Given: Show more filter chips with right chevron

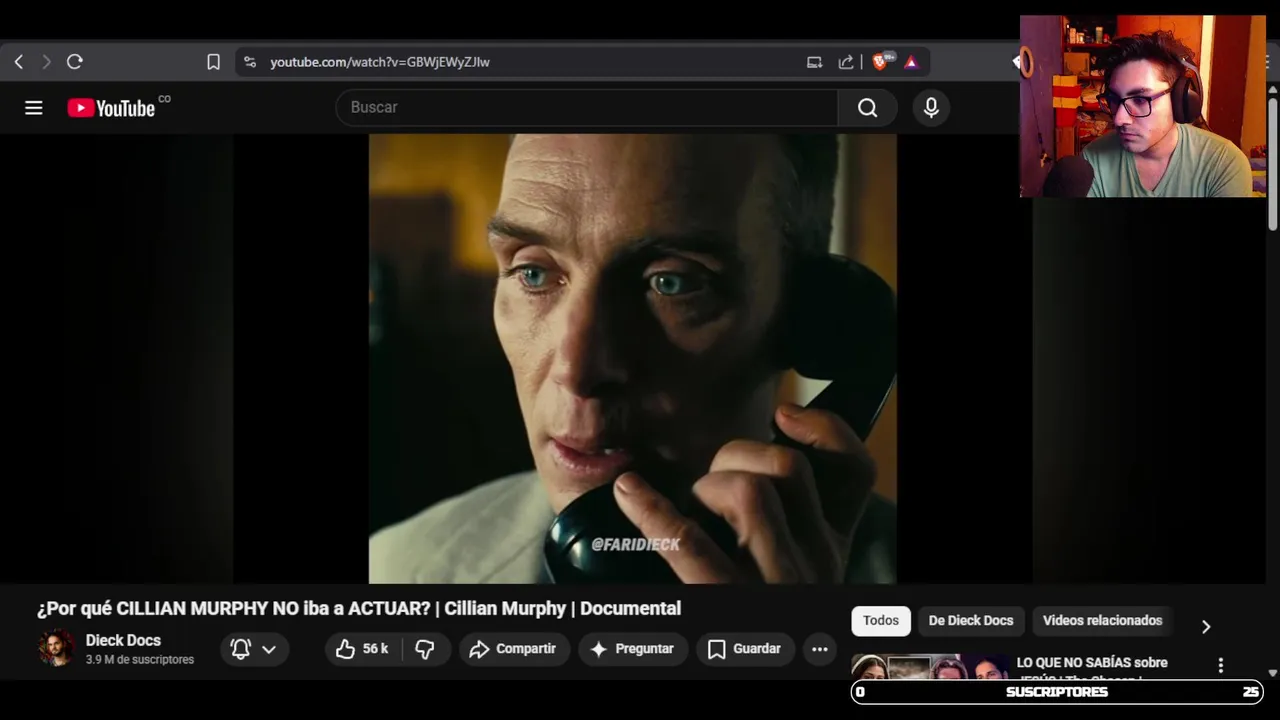Looking at the screenshot, I should 1206,626.
